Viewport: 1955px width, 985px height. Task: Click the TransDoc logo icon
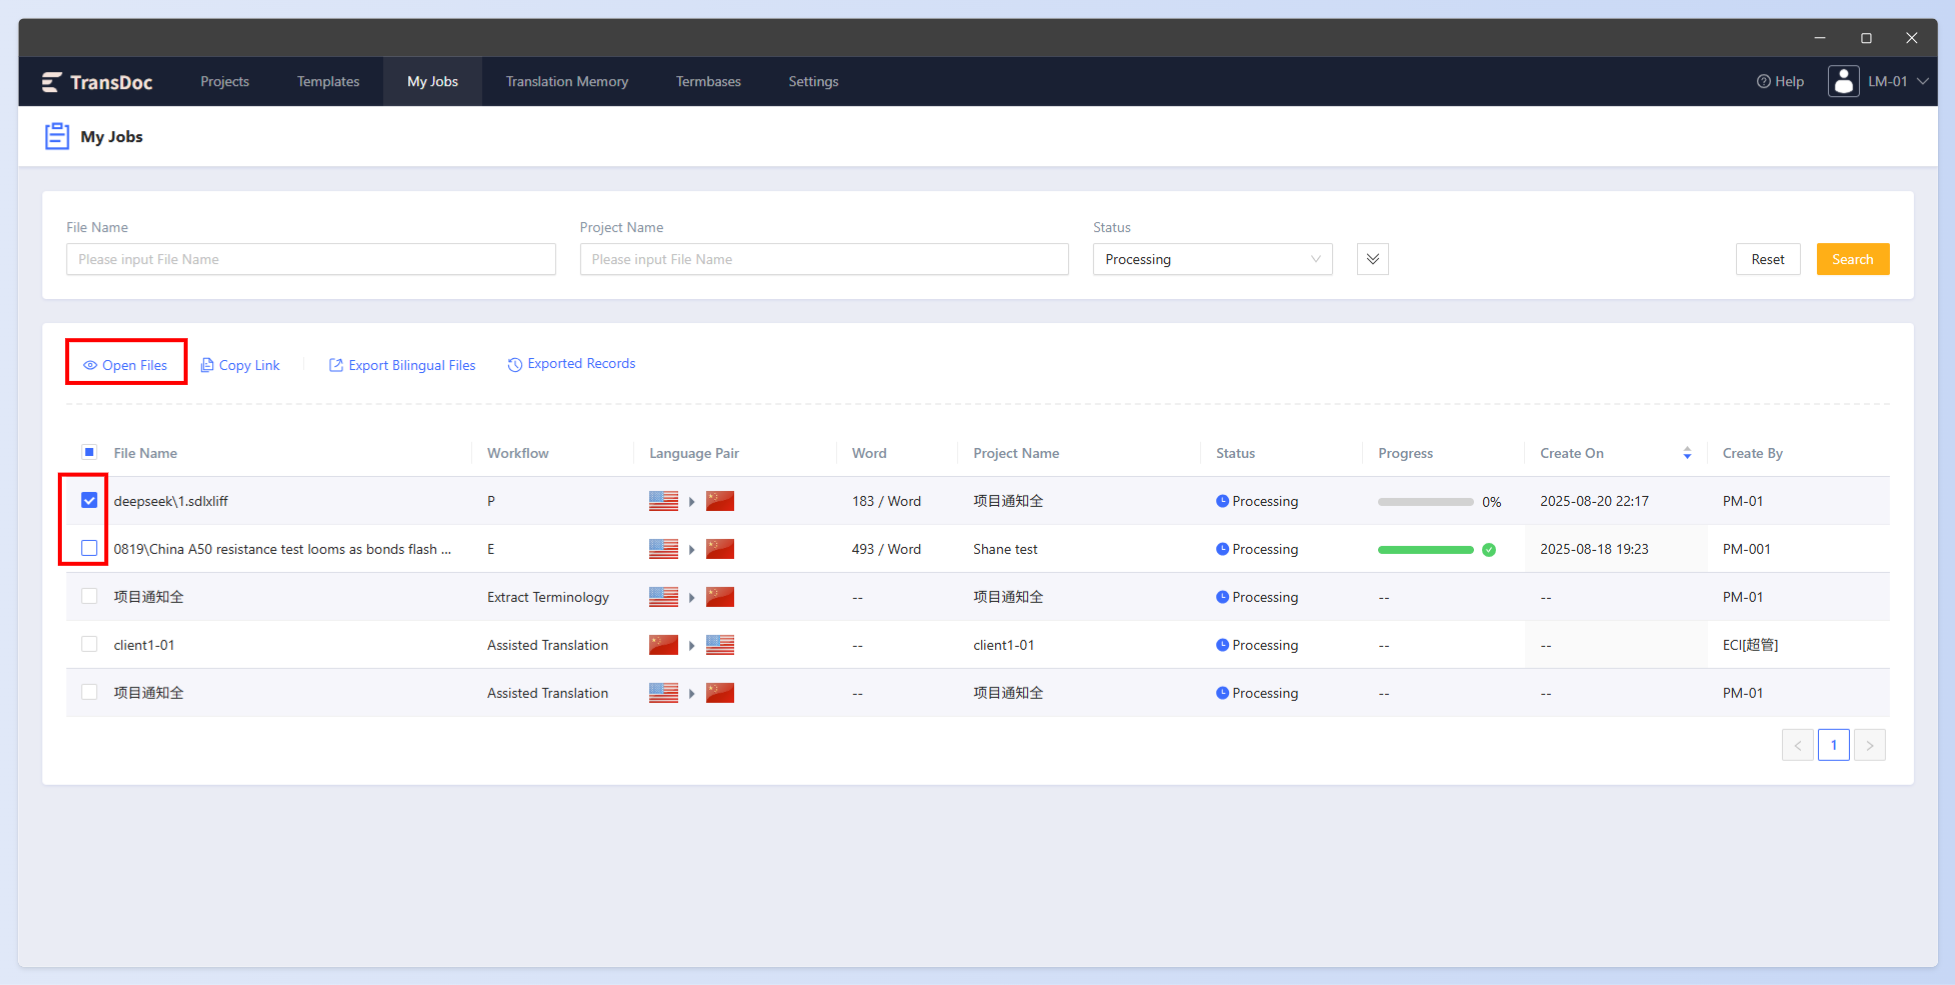coord(52,82)
